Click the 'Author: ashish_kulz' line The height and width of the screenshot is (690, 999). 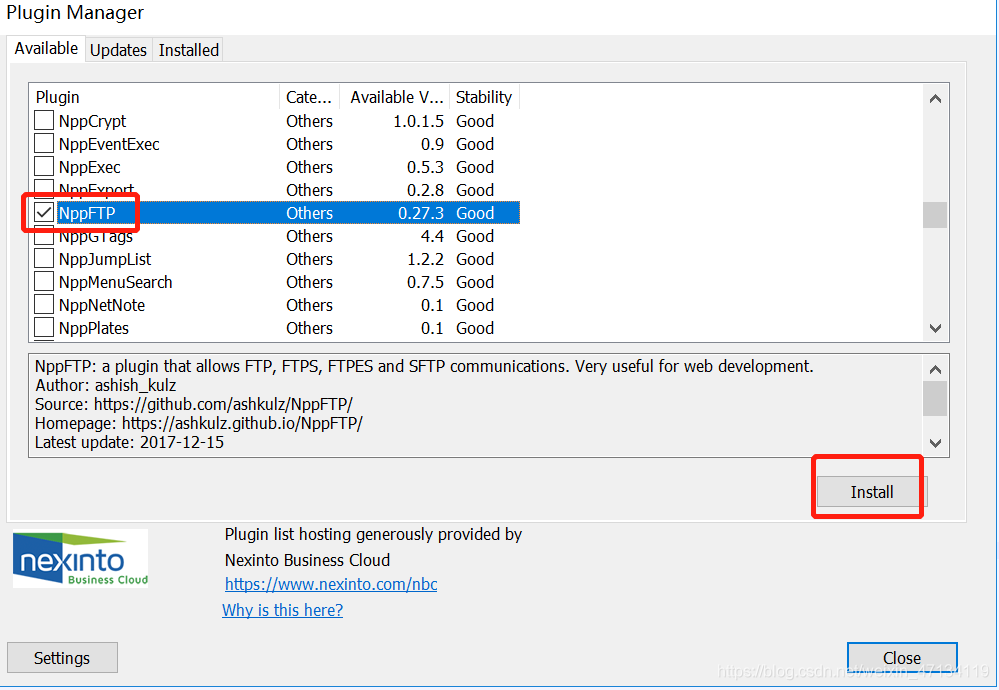(106, 385)
